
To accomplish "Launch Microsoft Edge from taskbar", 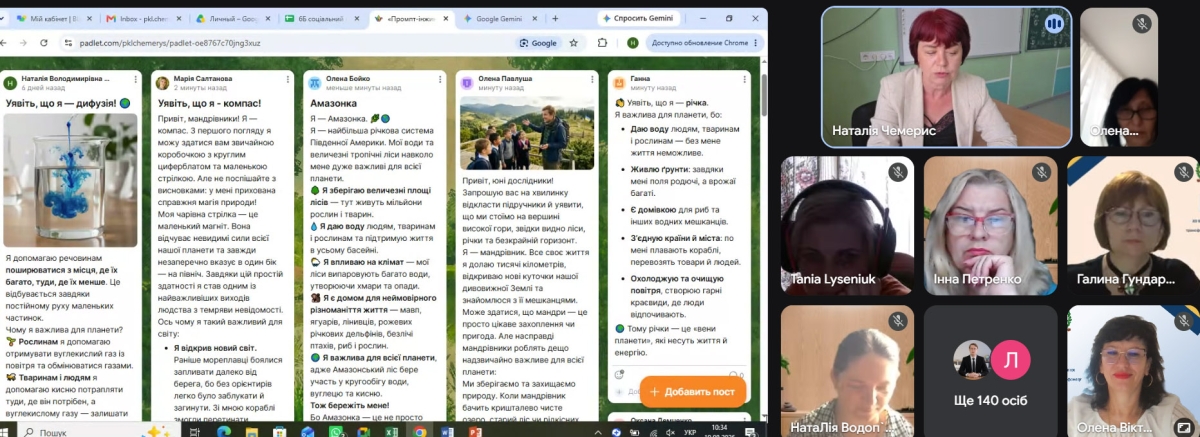I will [222, 432].
